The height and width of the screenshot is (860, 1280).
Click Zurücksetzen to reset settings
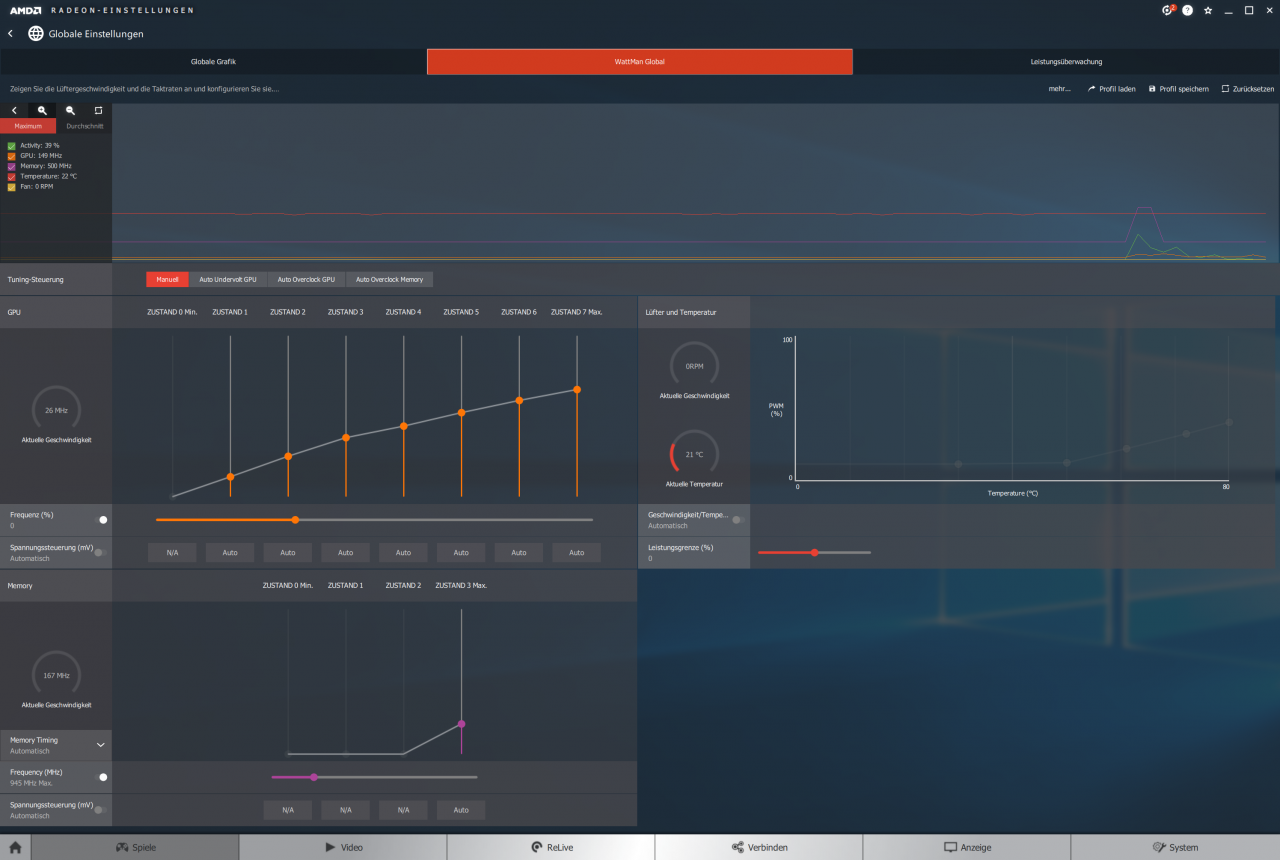pos(1248,89)
